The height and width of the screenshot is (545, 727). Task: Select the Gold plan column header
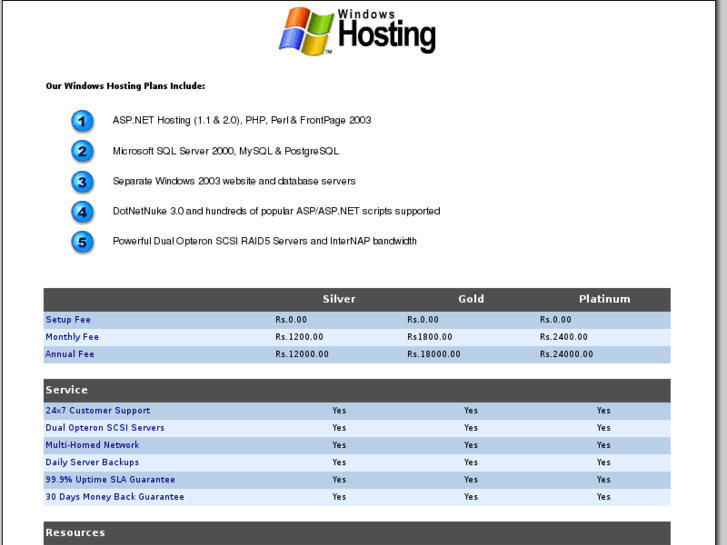tap(471, 299)
